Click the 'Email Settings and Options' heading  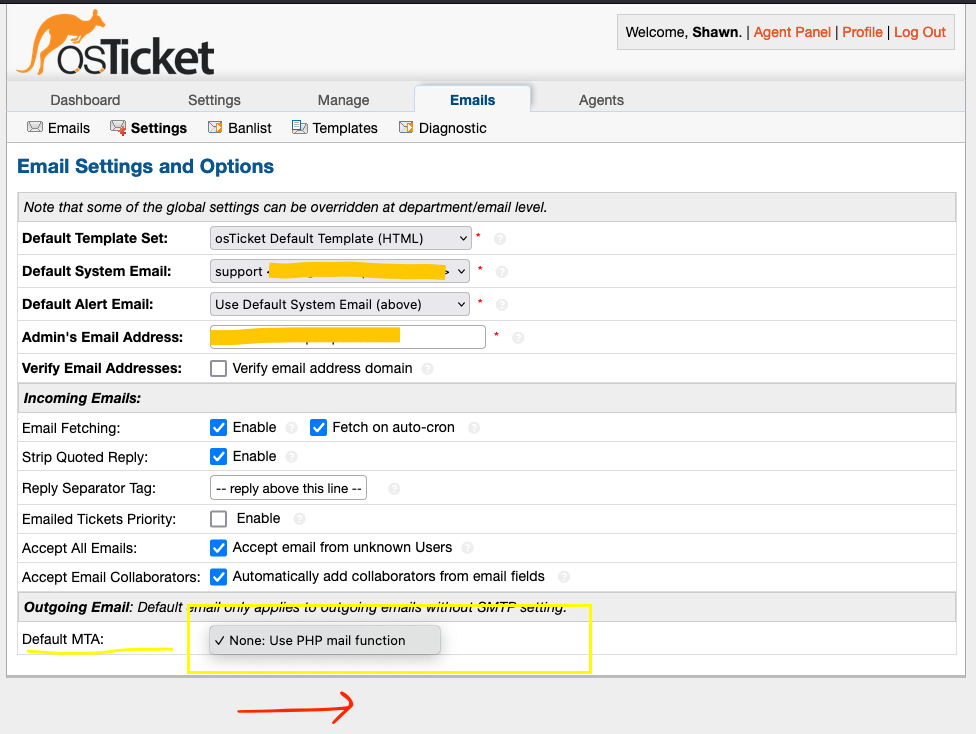click(146, 167)
